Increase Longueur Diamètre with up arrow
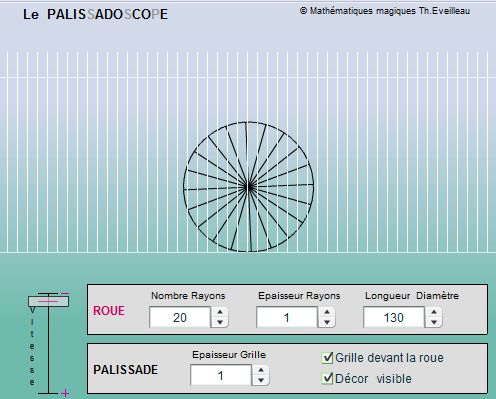Viewport: 496px width, 399px height. pos(434,312)
